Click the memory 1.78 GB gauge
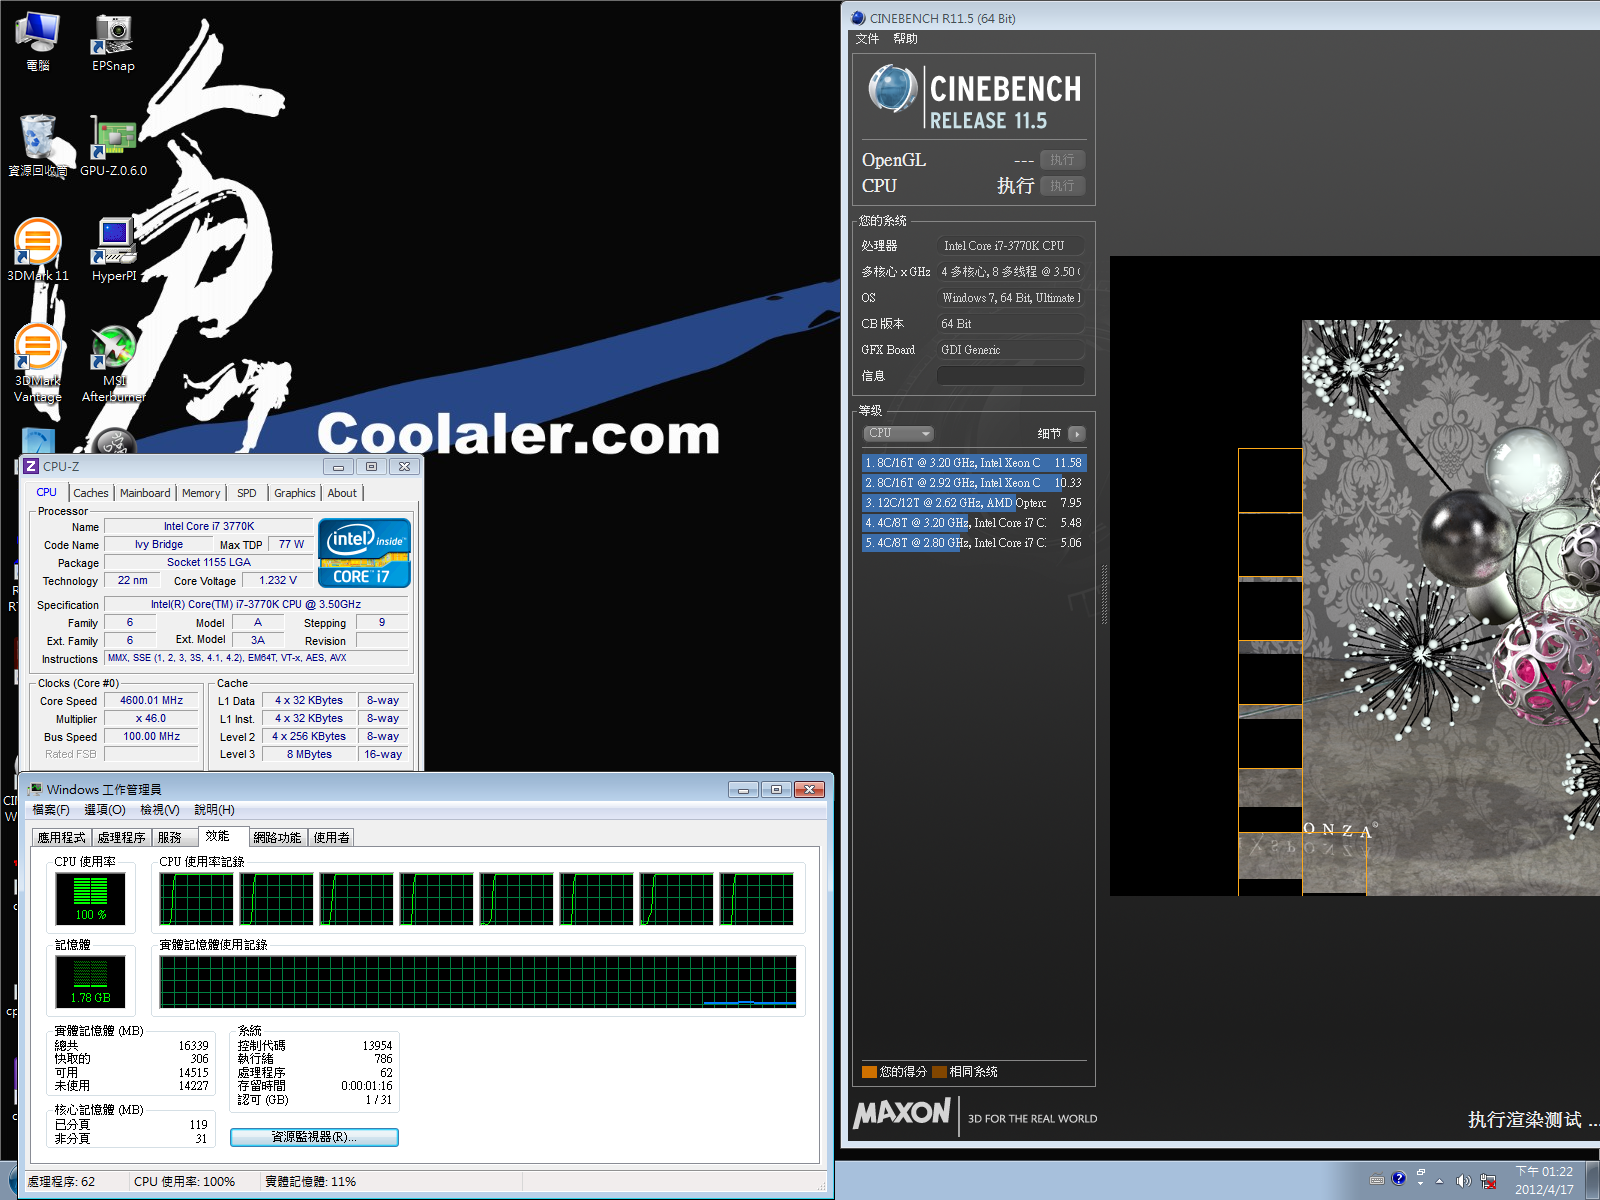Screen dimensions: 1600x1200 (x=91, y=982)
